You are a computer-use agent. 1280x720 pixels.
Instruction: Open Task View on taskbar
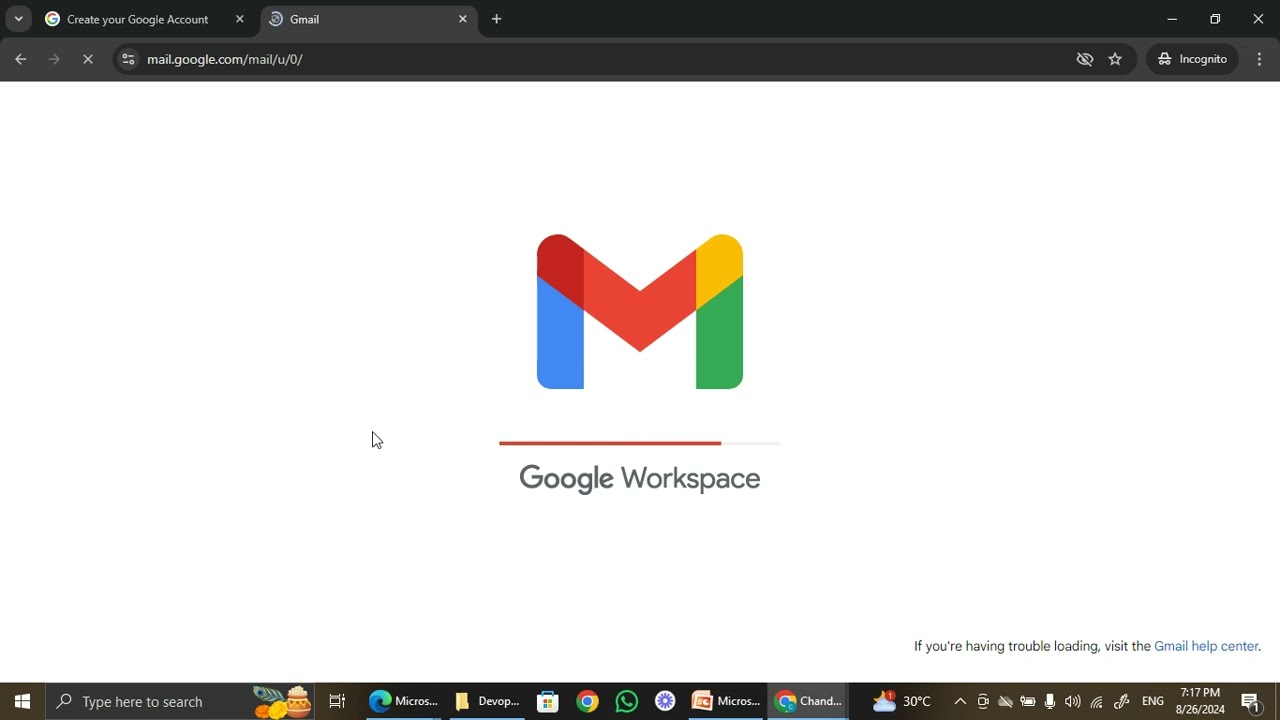point(337,701)
